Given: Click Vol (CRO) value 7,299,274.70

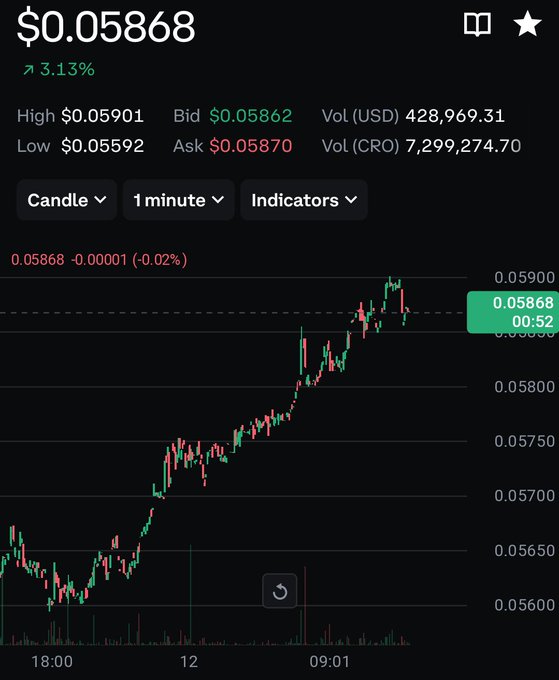Looking at the screenshot, I should pyautogui.click(x=463, y=146).
